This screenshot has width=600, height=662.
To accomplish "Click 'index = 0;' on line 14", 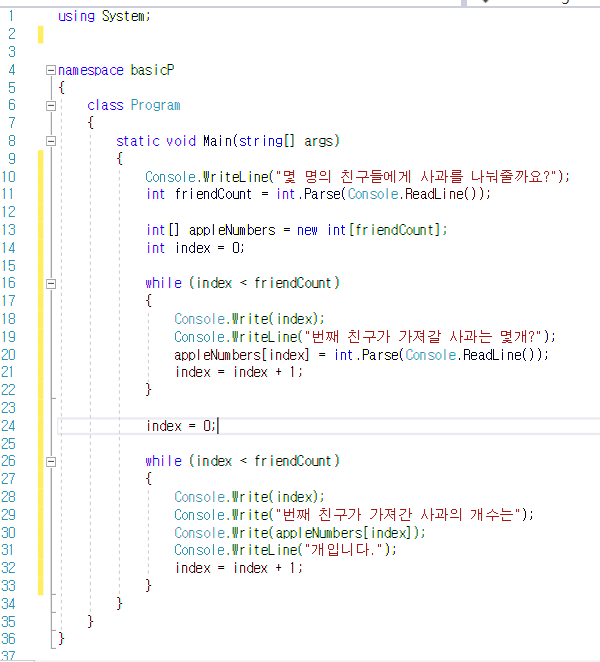I will click(209, 248).
